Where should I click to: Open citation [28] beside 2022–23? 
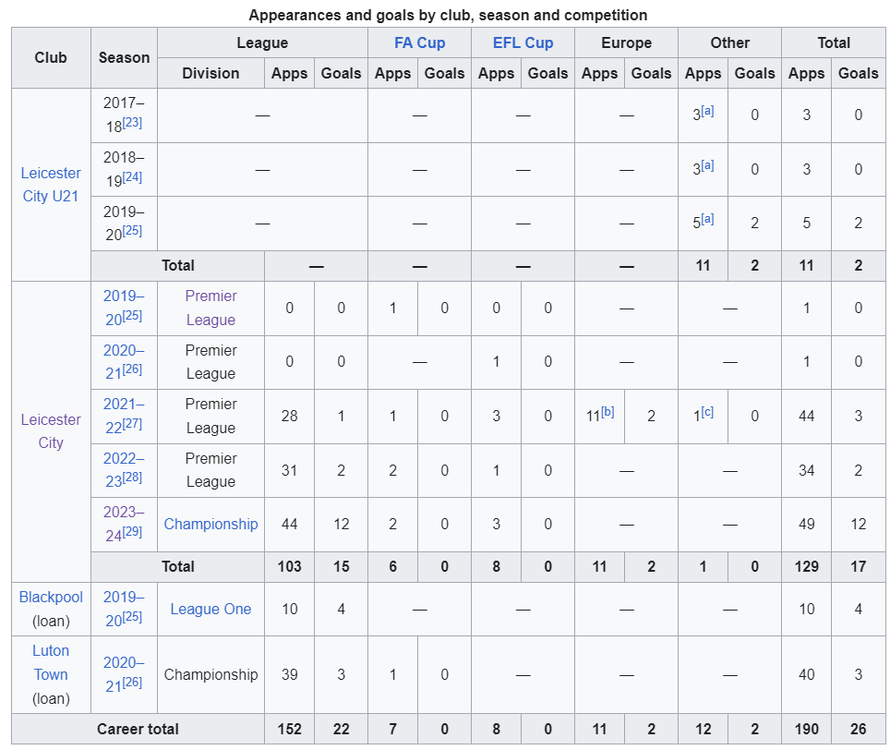[x=132, y=477]
